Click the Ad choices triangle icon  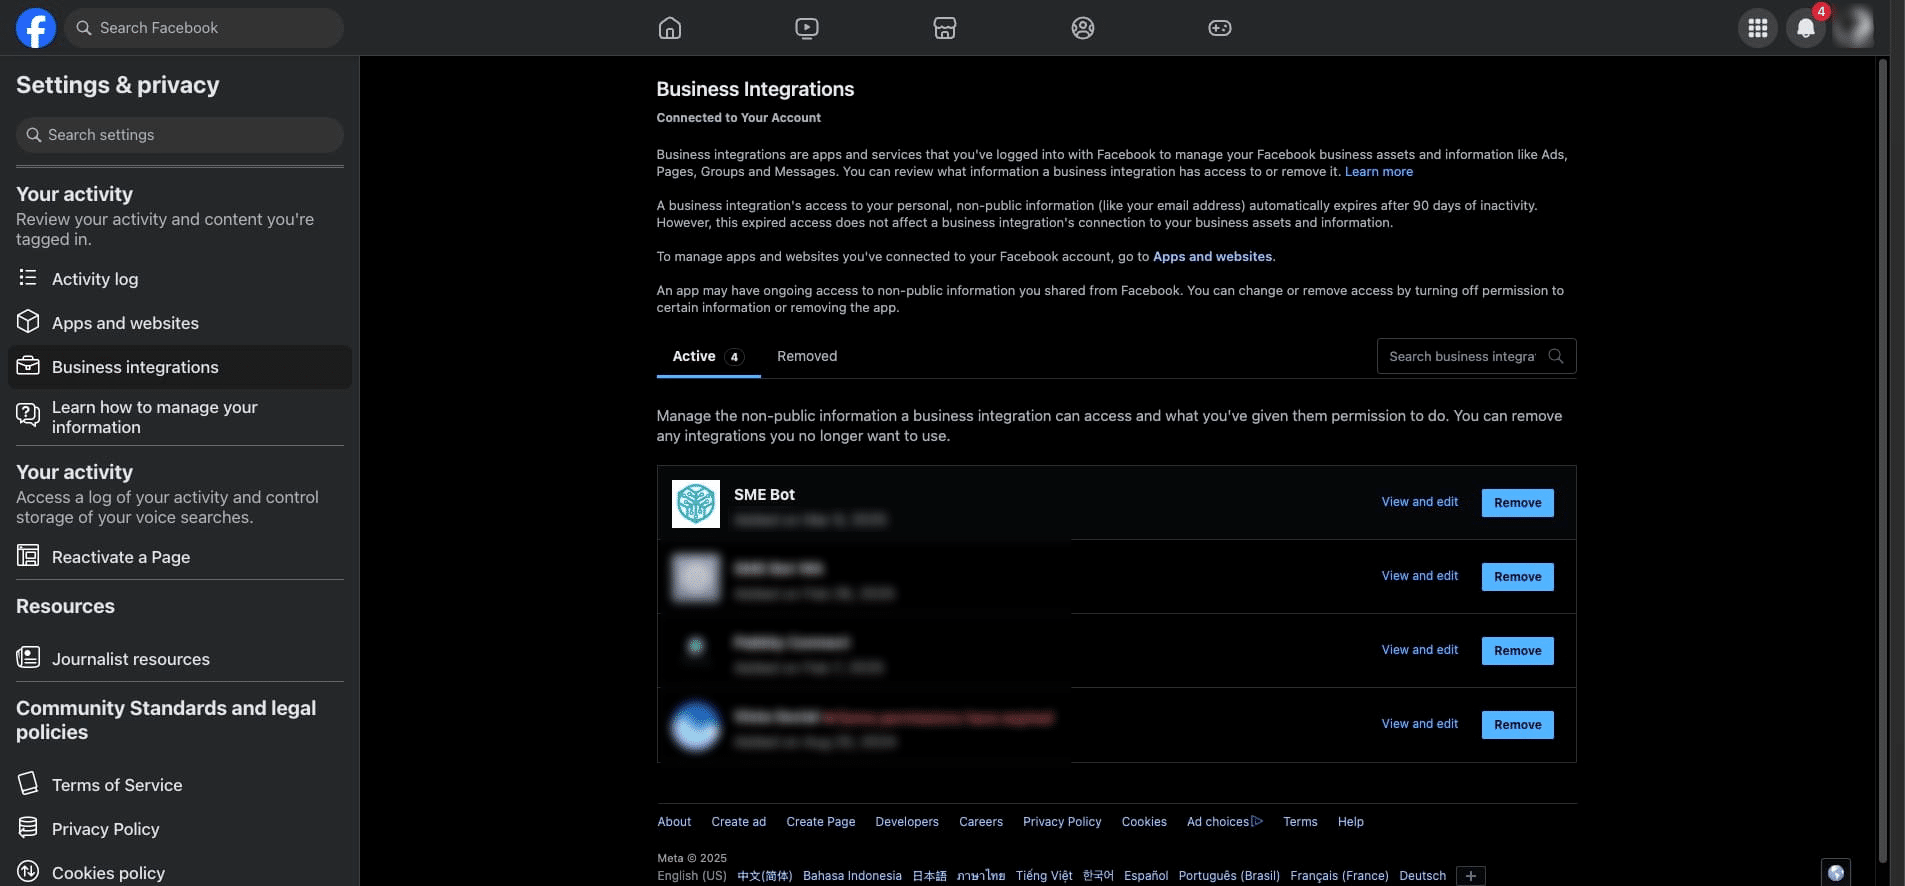coord(1257,821)
